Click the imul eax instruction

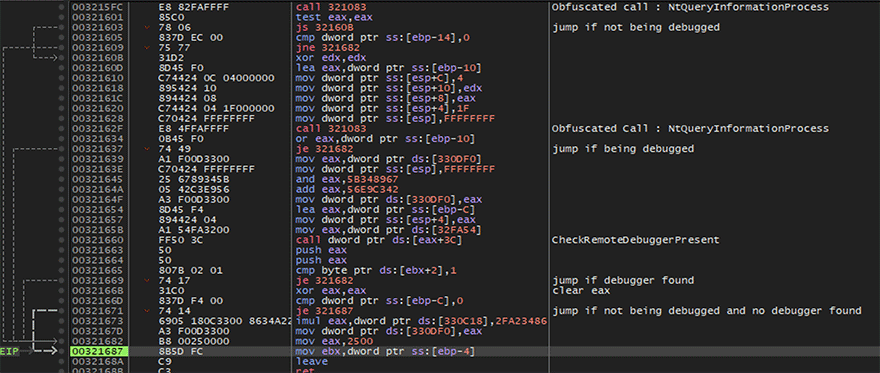click(421, 320)
